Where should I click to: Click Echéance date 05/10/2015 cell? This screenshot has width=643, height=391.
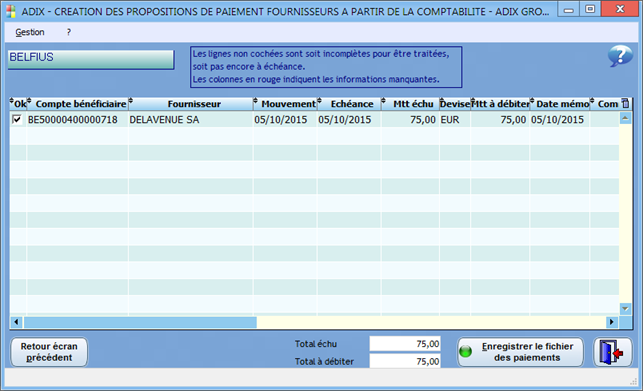[x=349, y=119]
